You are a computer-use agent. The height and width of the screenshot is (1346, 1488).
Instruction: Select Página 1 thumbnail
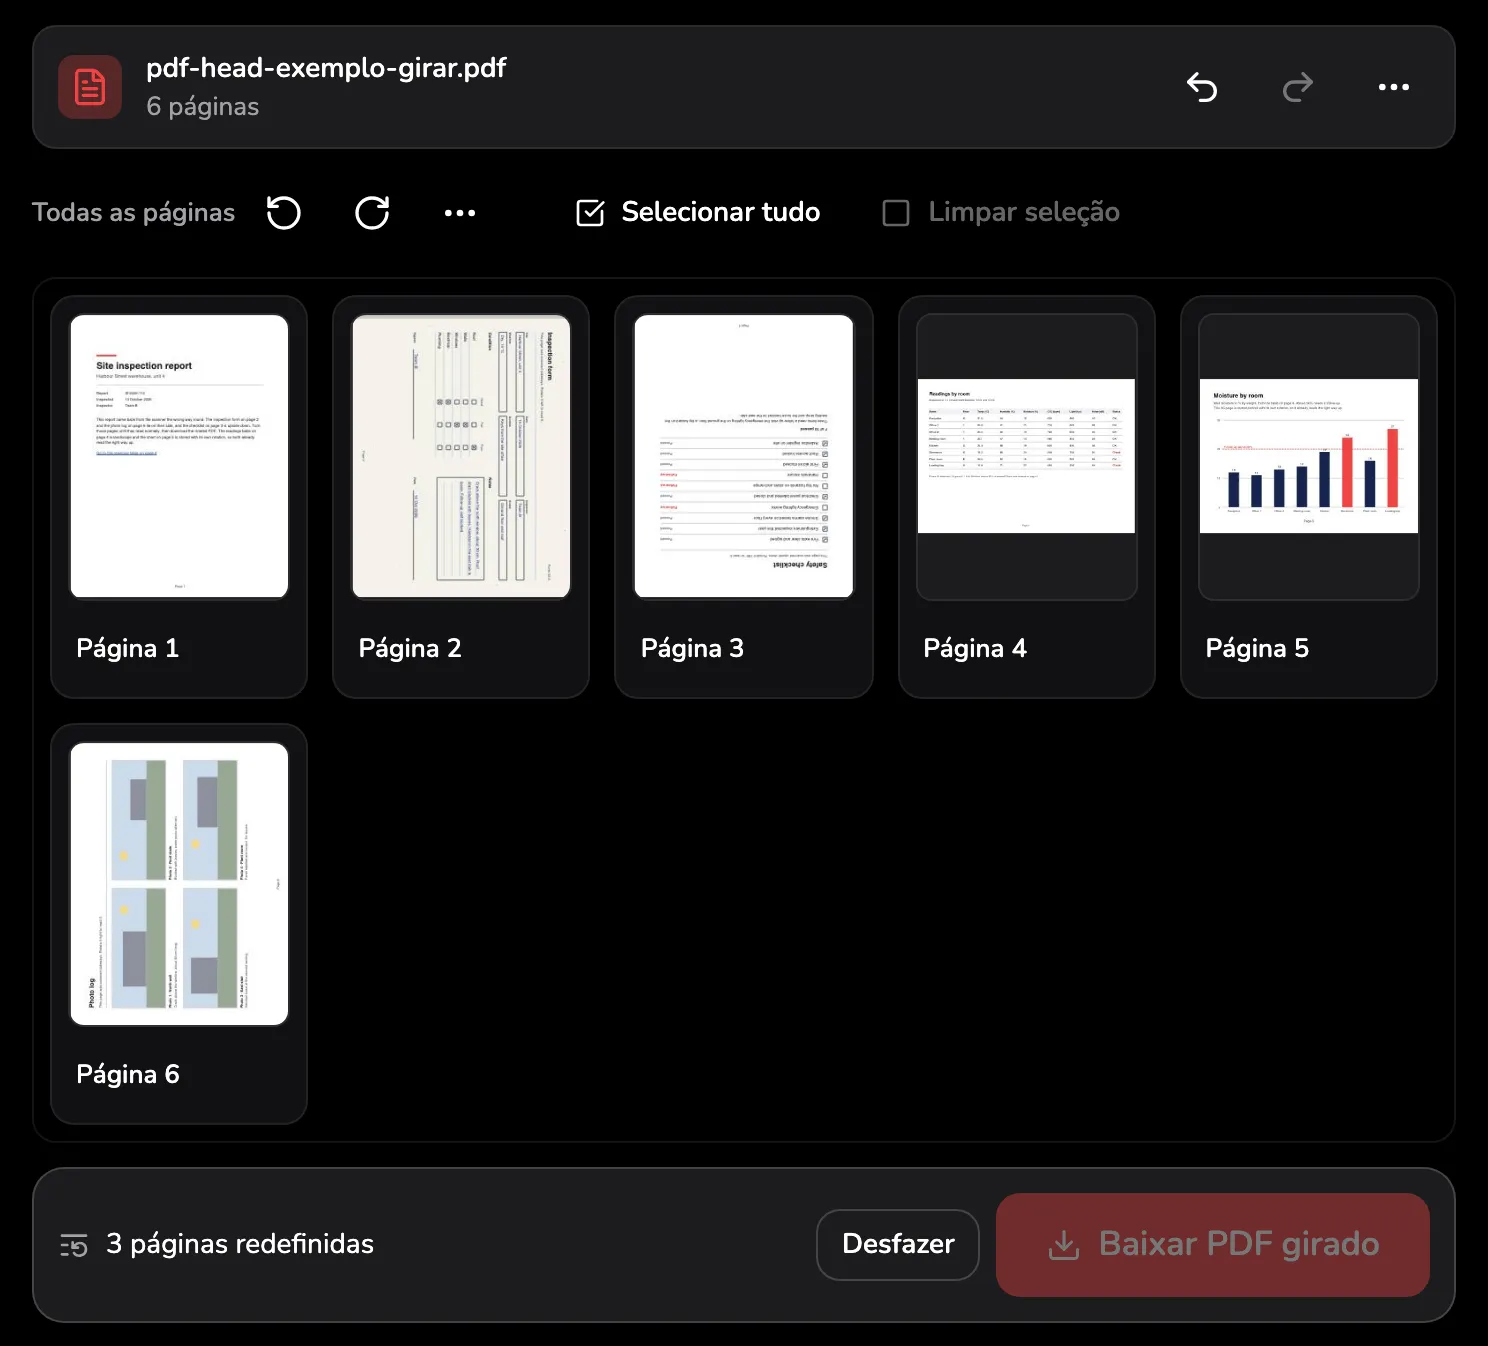tap(179, 456)
